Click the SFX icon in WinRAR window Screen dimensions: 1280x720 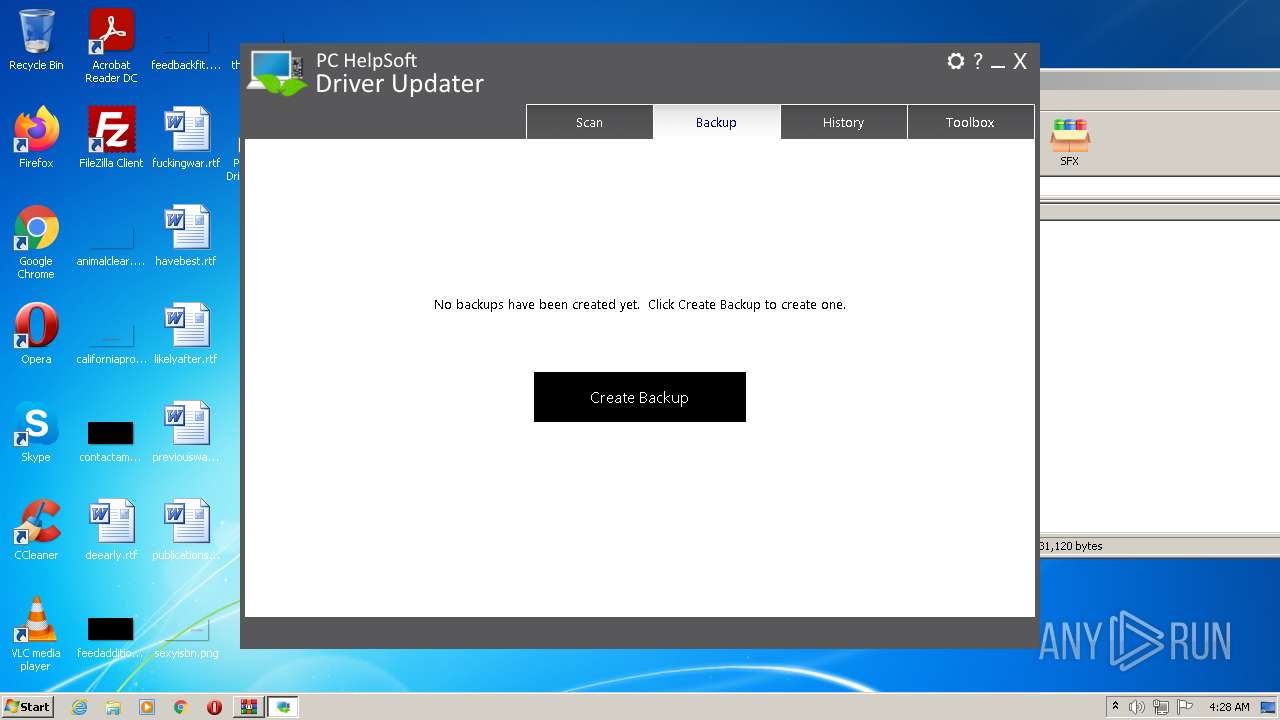click(x=1069, y=142)
